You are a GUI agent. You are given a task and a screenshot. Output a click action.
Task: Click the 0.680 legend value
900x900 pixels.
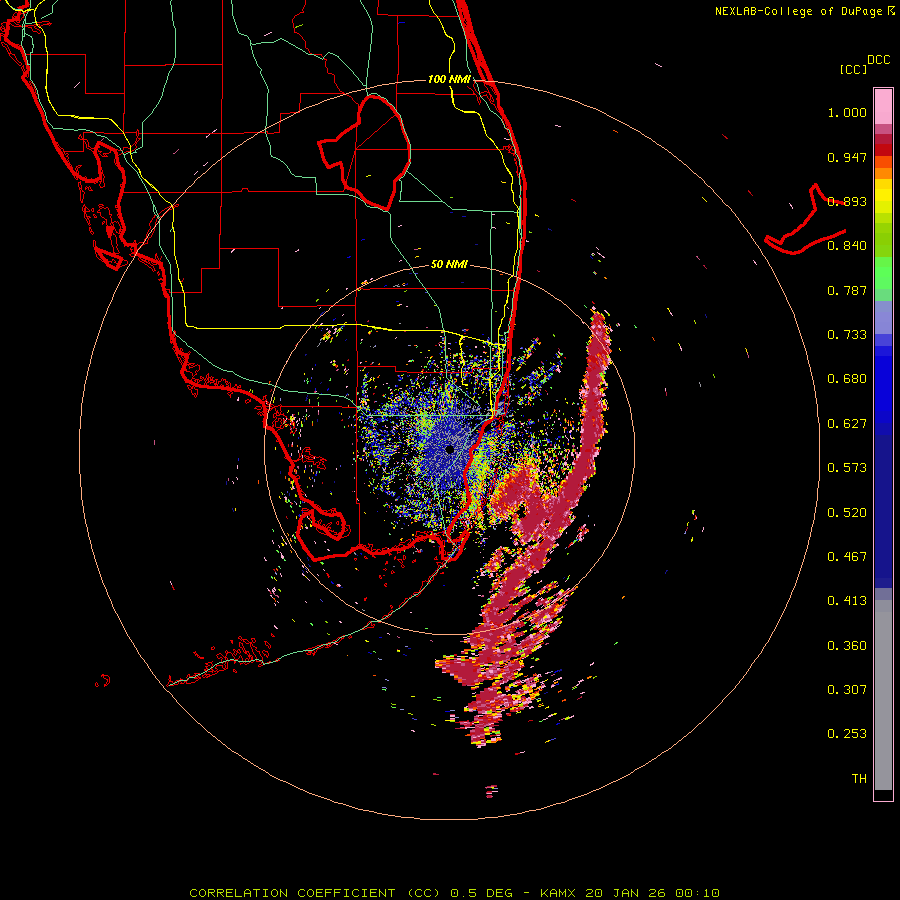(847, 379)
